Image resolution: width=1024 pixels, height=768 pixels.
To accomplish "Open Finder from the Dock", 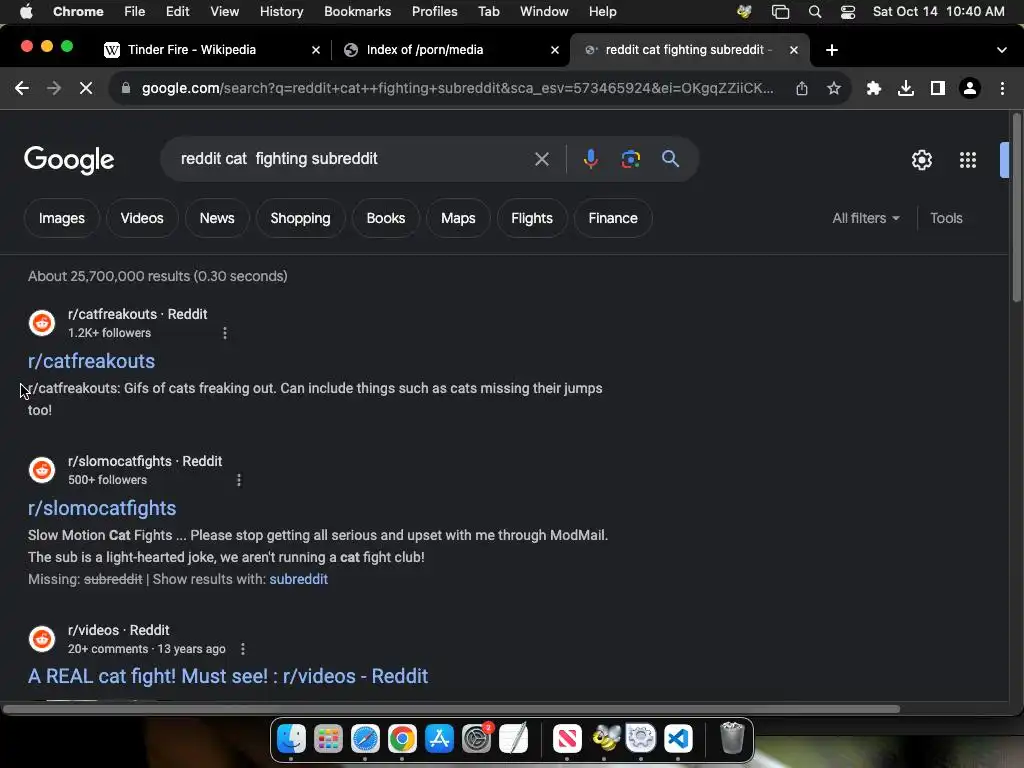I will click(291, 739).
